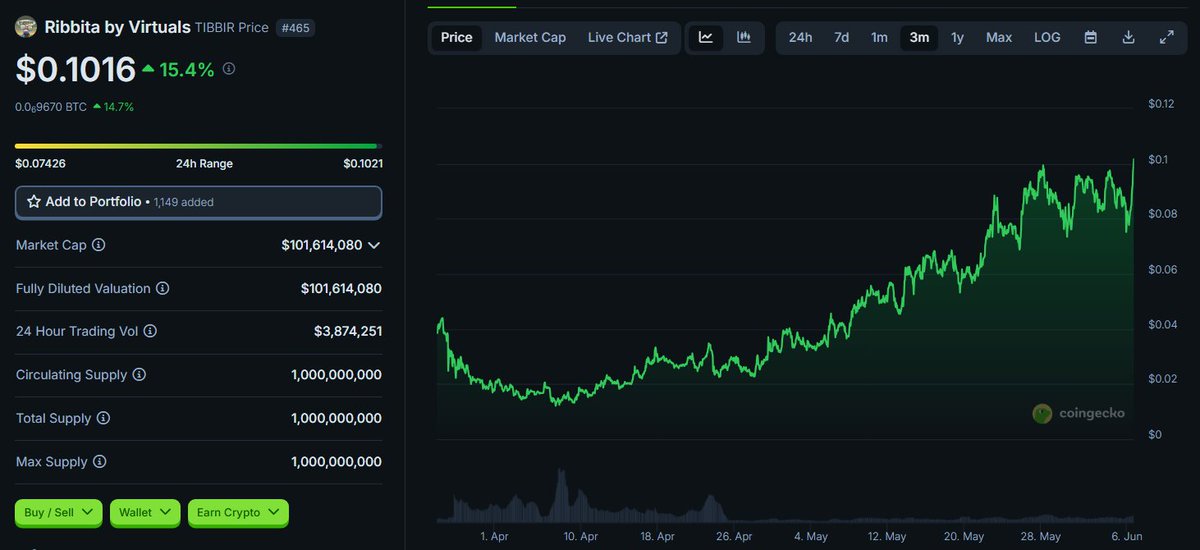Screen dimensions: 1200x550
Task: Open the calendar date range picker
Action: click(x=1091, y=37)
